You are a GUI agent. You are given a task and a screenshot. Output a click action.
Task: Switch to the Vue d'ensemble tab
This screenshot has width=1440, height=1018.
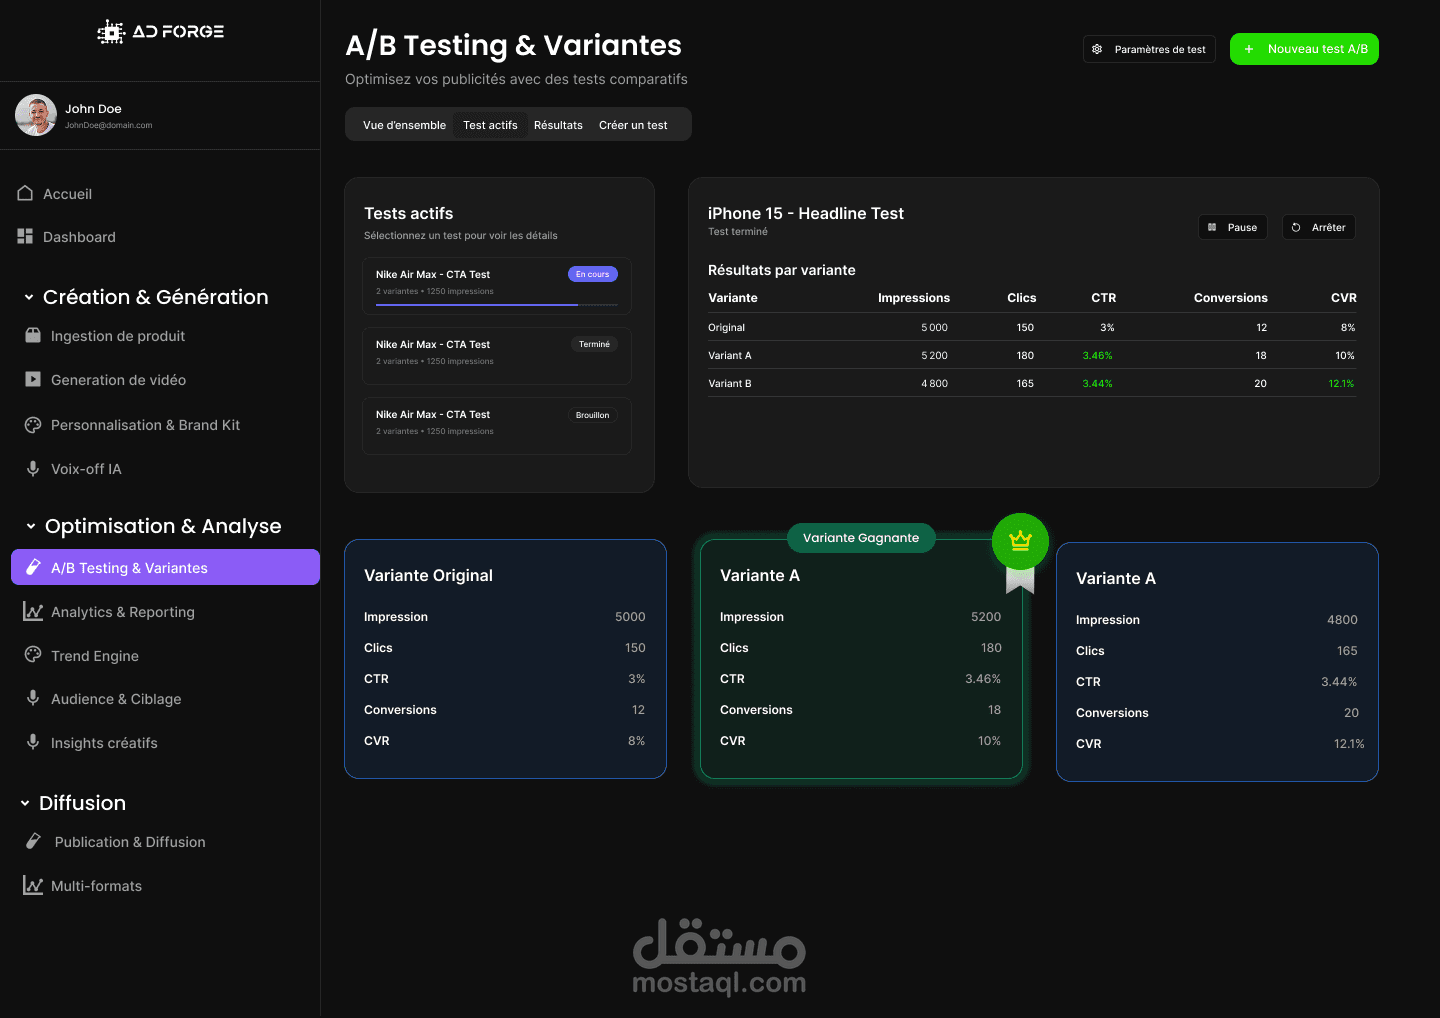tap(404, 125)
